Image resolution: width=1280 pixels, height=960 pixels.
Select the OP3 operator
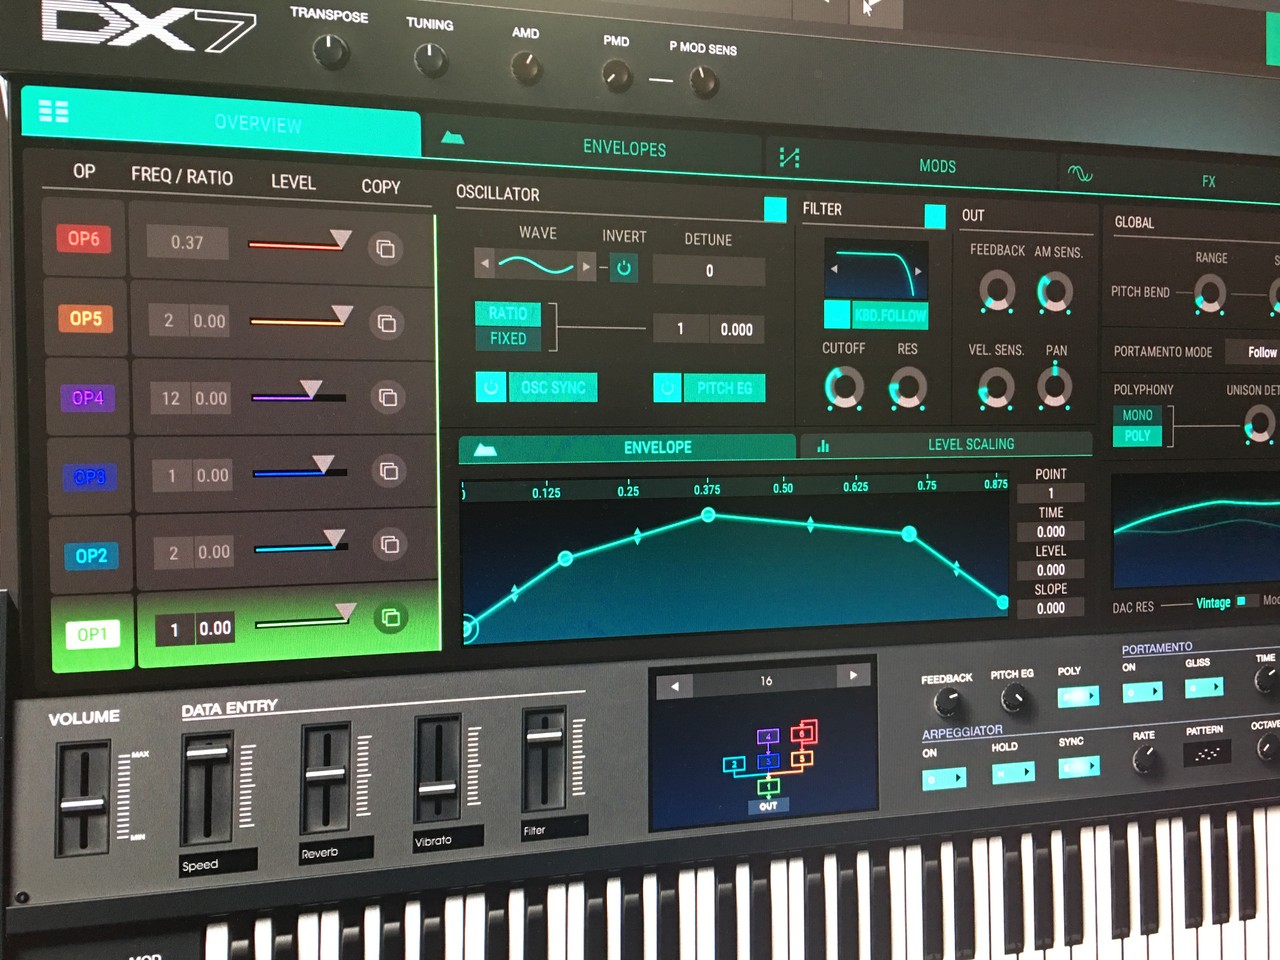(x=90, y=477)
